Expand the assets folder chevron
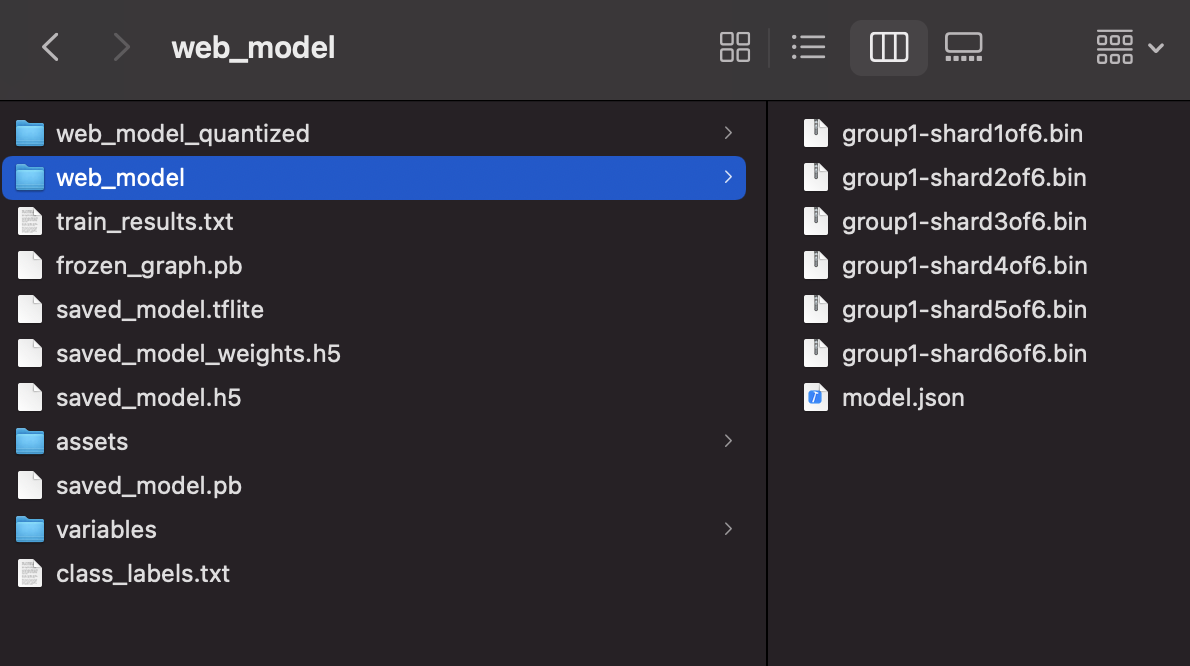 (728, 441)
